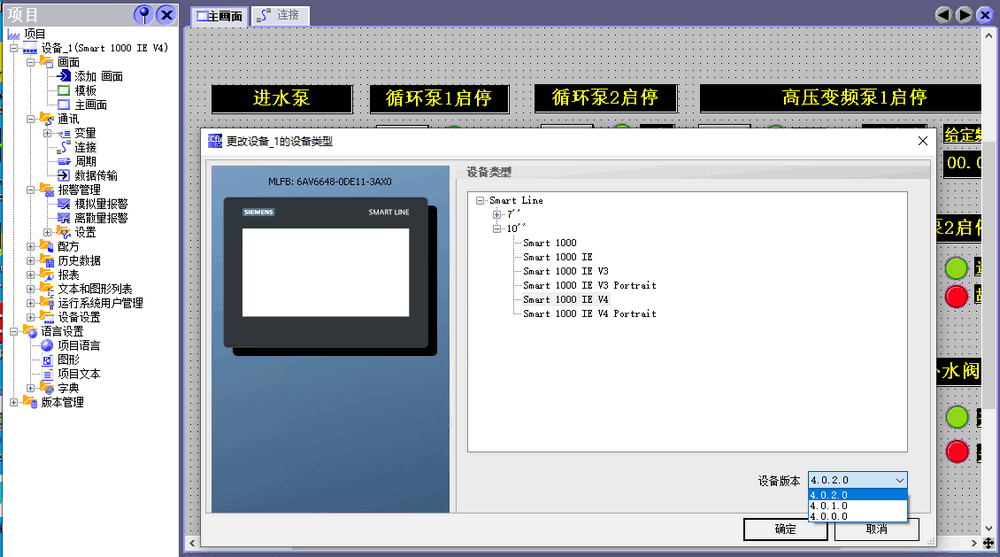The image size is (1000, 557).
Task: Select Smart 1000 IE V4 device type
Action: pos(566,299)
